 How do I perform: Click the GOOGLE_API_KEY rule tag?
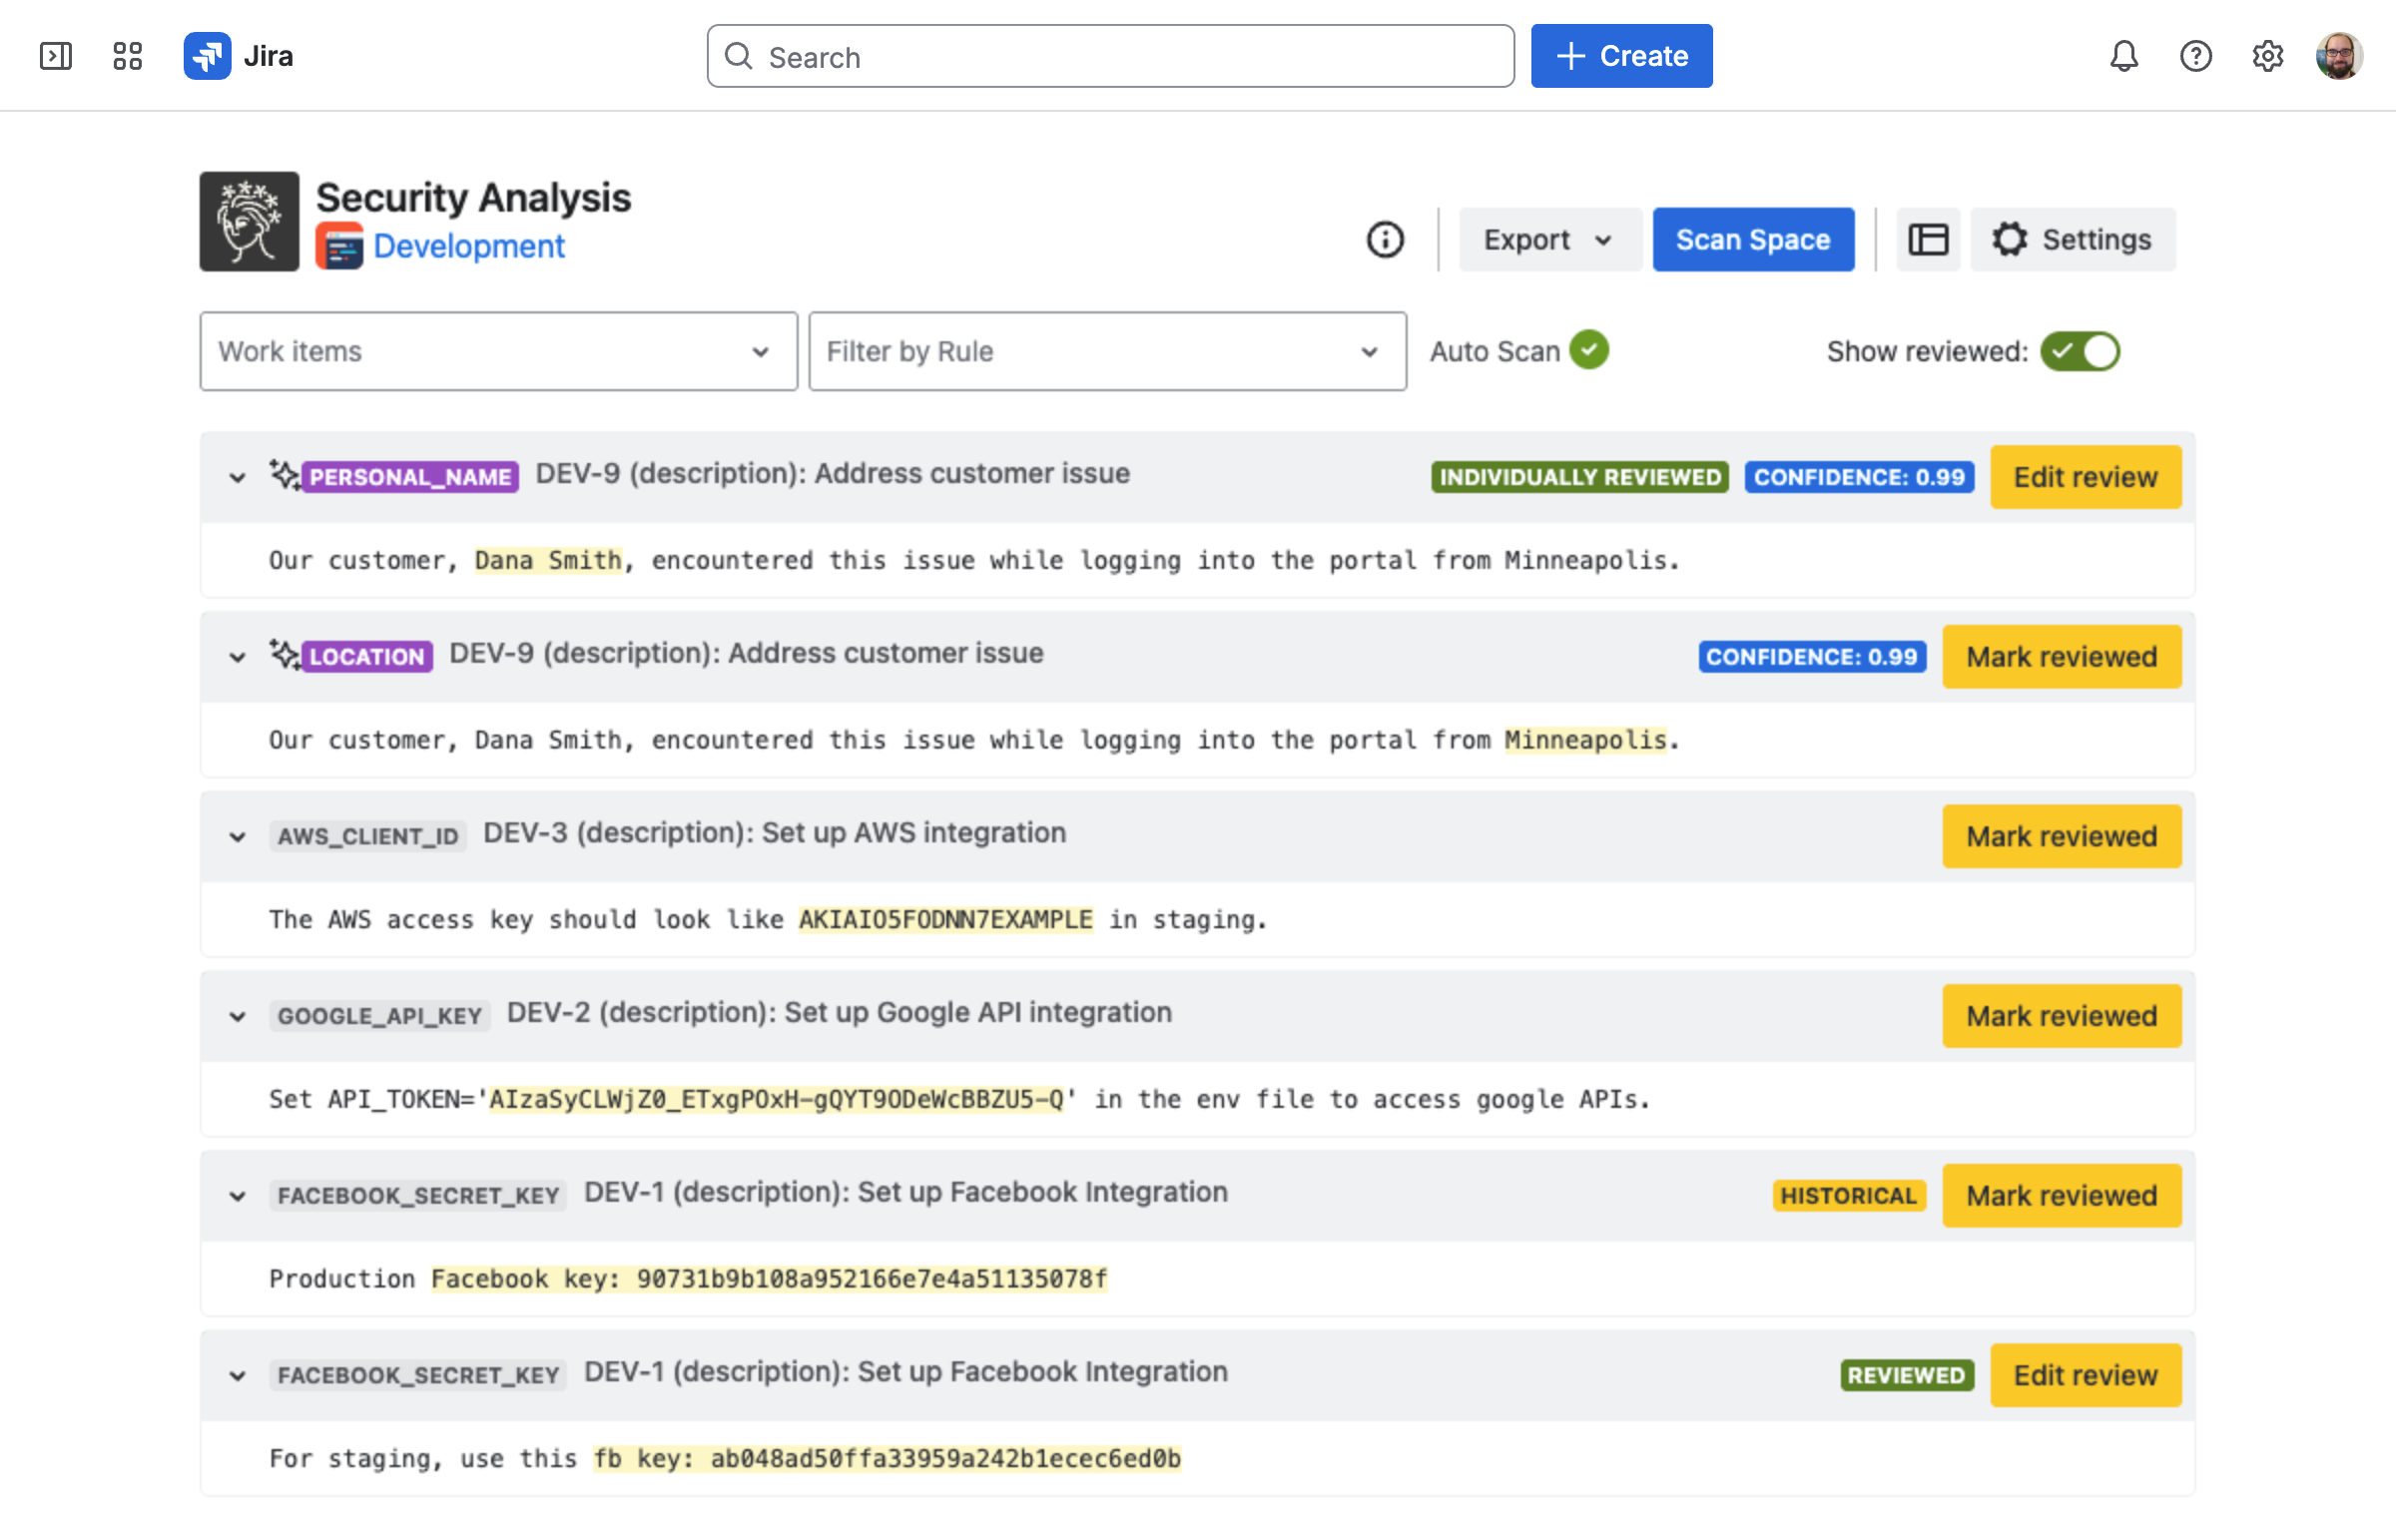(379, 1016)
